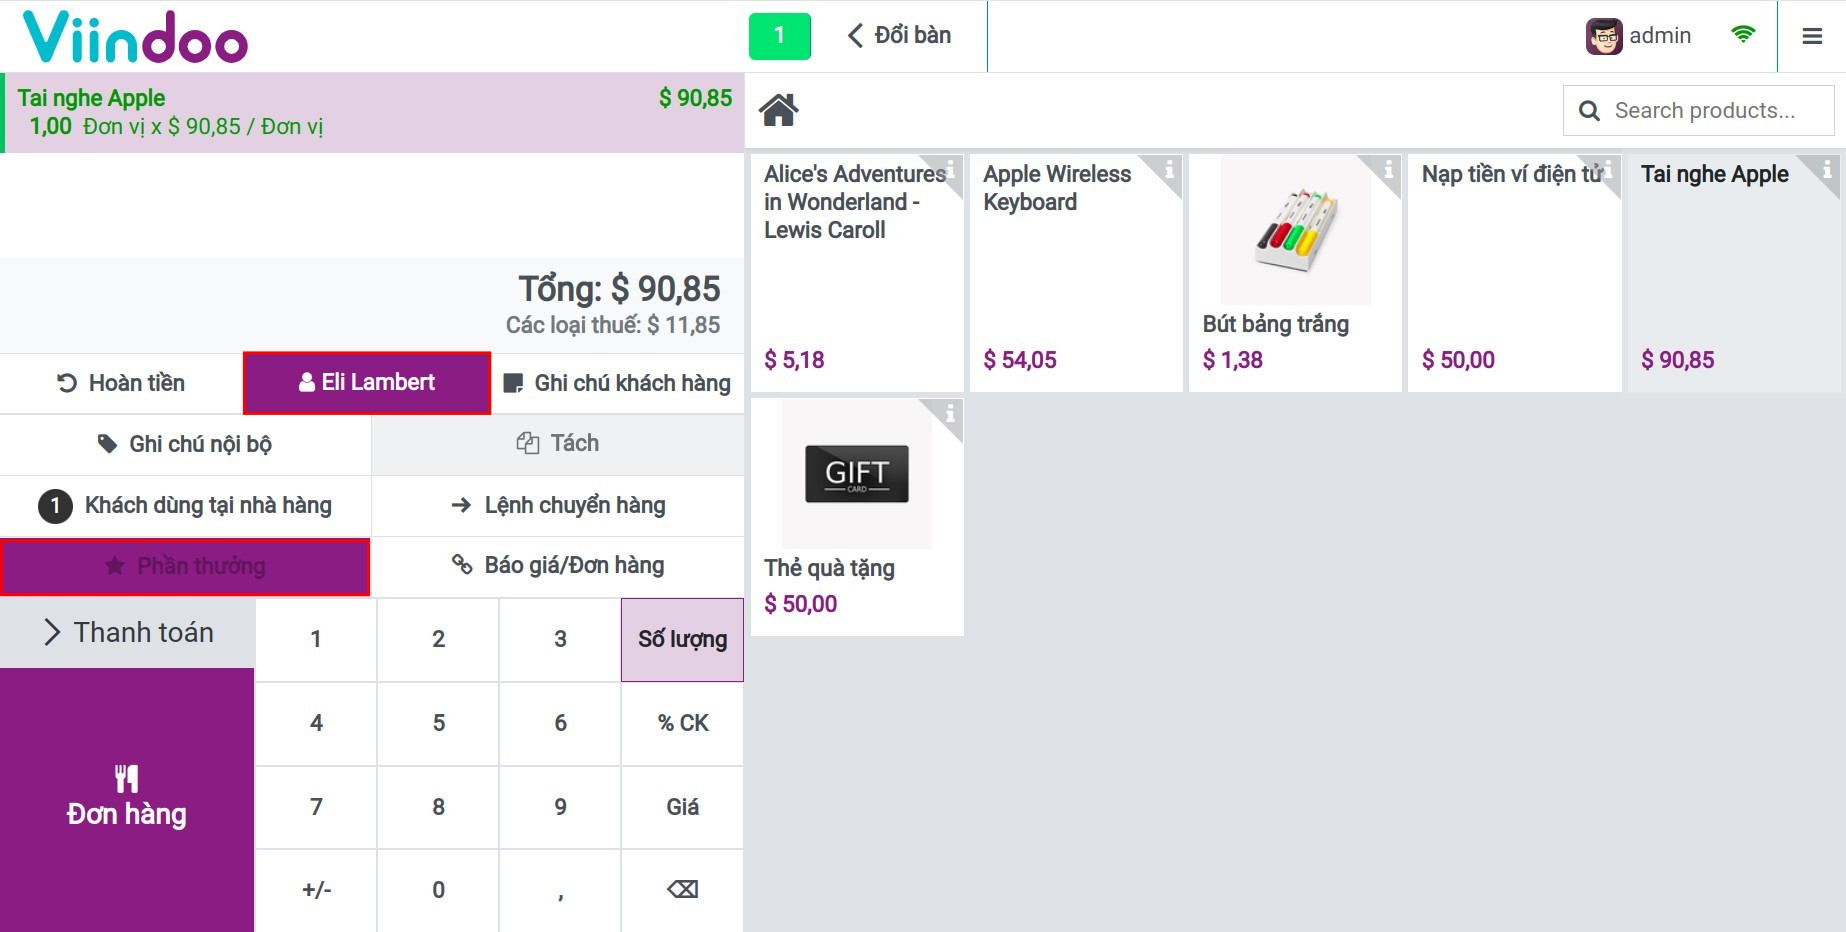Open the Phần thưởng rewards option
The width and height of the screenshot is (1846, 932).
pyautogui.click(x=186, y=565)
